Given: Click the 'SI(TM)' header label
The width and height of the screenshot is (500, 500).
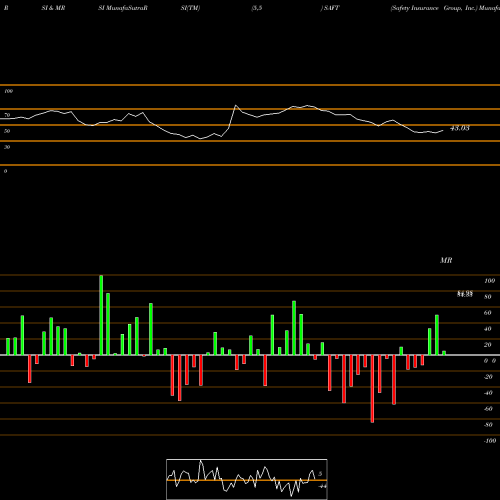Looking at the screenshot, I should click(190, 8).
